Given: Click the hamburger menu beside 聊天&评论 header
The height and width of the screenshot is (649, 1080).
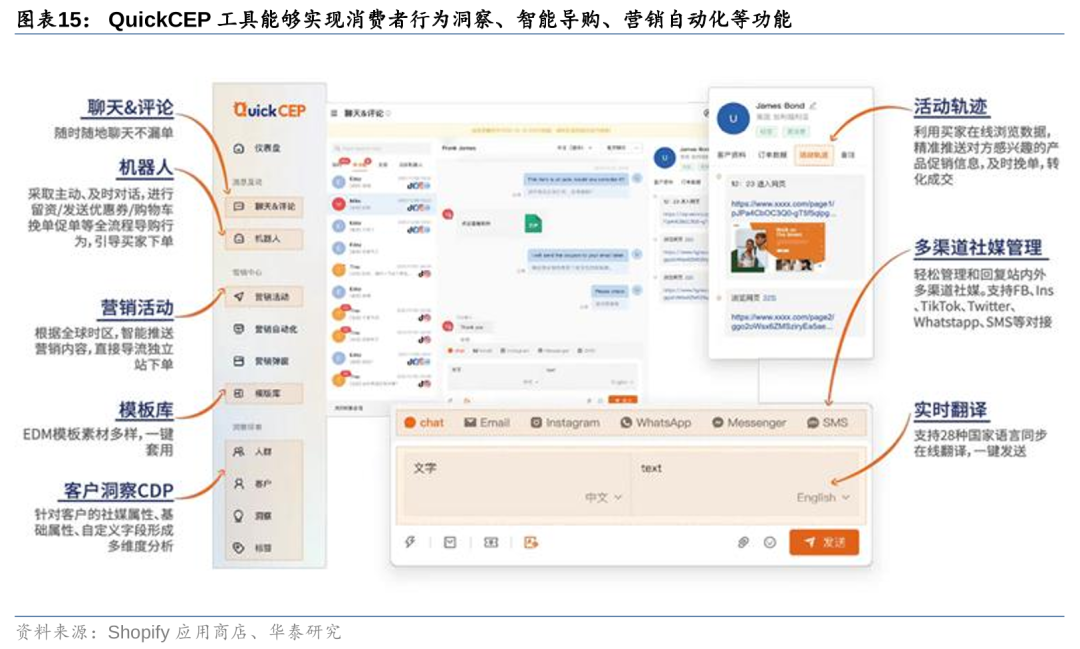Looking at the screenshot, I should (x=335, y=113).
